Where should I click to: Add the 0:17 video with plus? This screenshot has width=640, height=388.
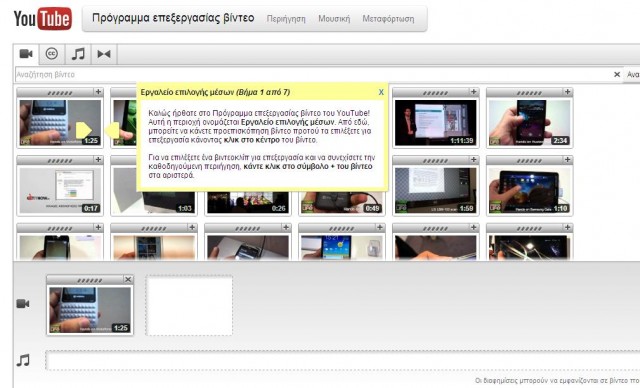(x=98, y=160)
